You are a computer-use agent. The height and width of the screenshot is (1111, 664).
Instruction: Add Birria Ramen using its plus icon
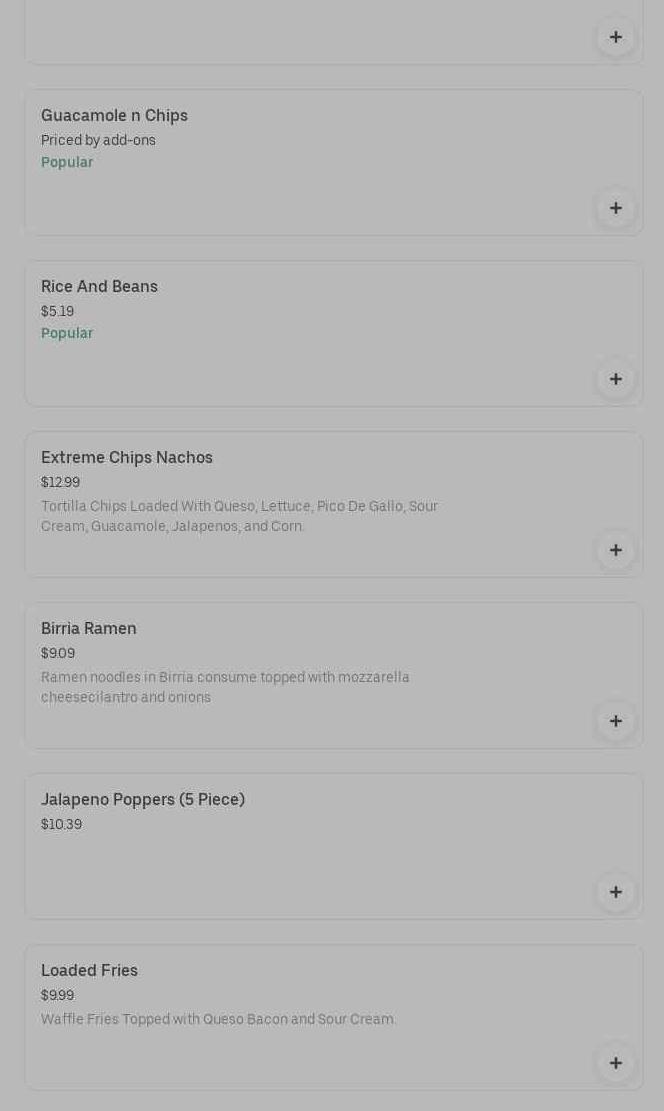615,721
